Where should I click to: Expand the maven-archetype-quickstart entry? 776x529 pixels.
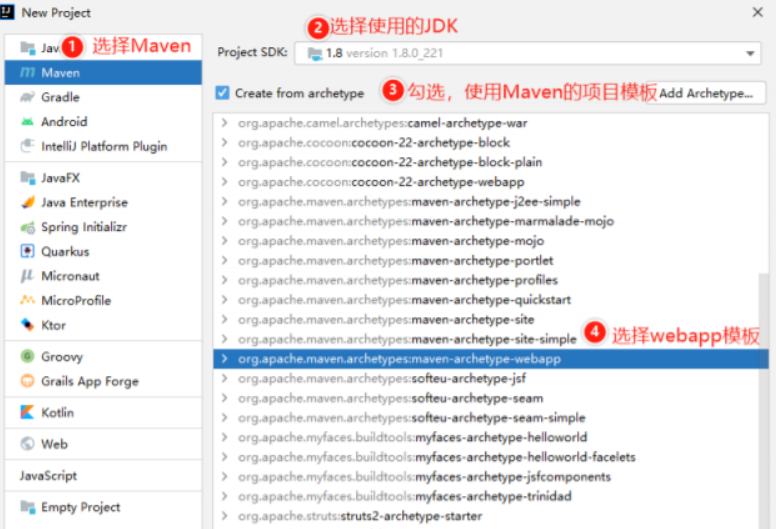click(225, 300)
